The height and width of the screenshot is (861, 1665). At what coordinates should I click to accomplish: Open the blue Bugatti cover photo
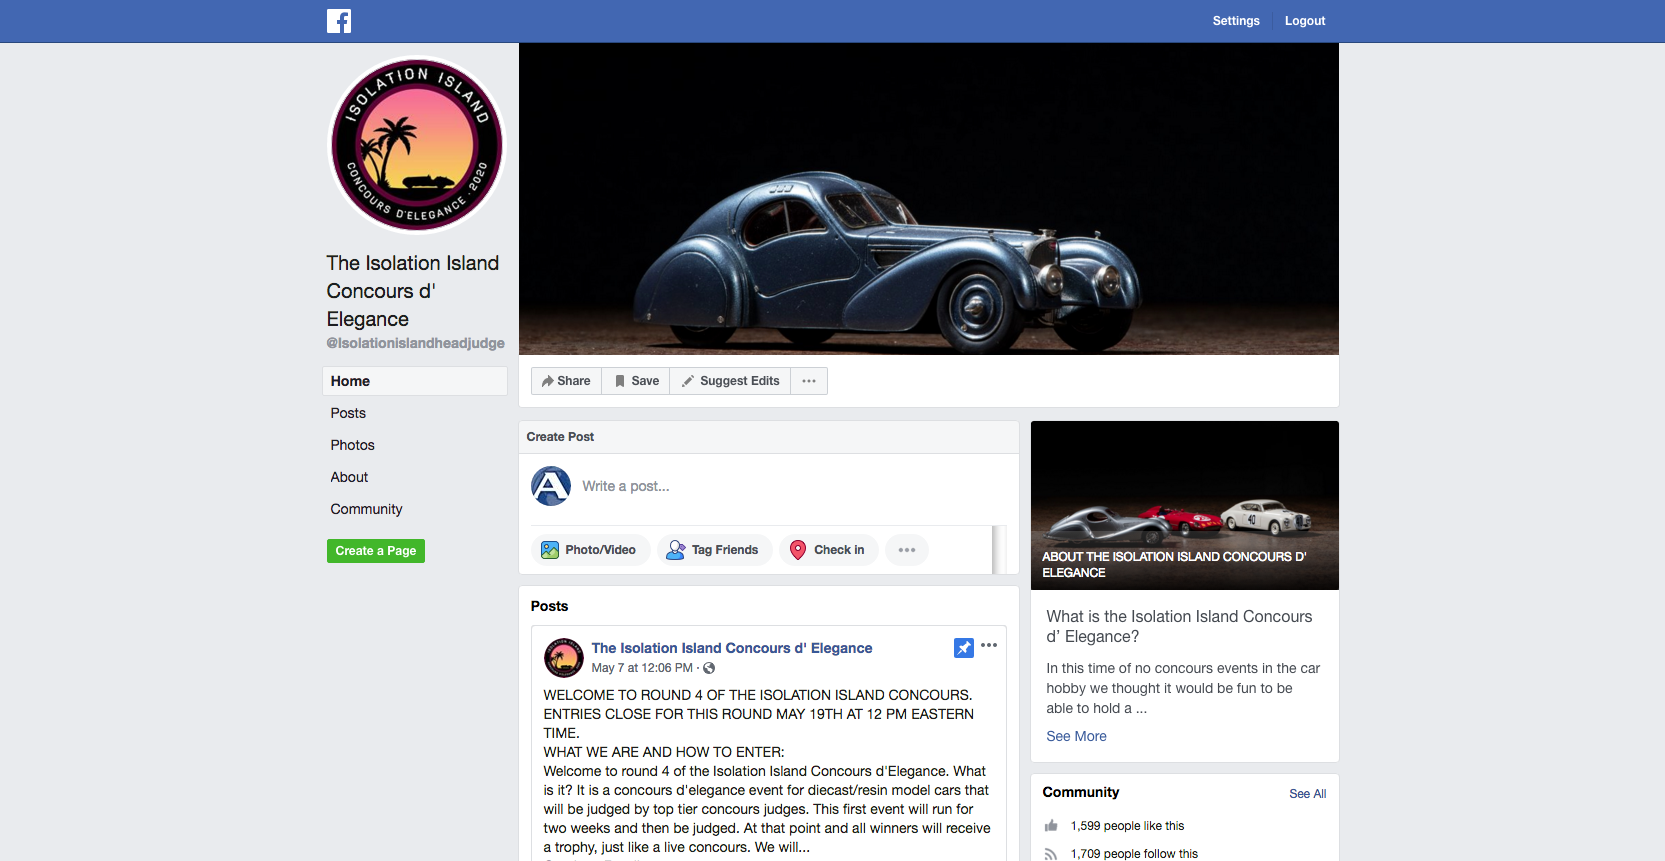click(x=928, y=199)
